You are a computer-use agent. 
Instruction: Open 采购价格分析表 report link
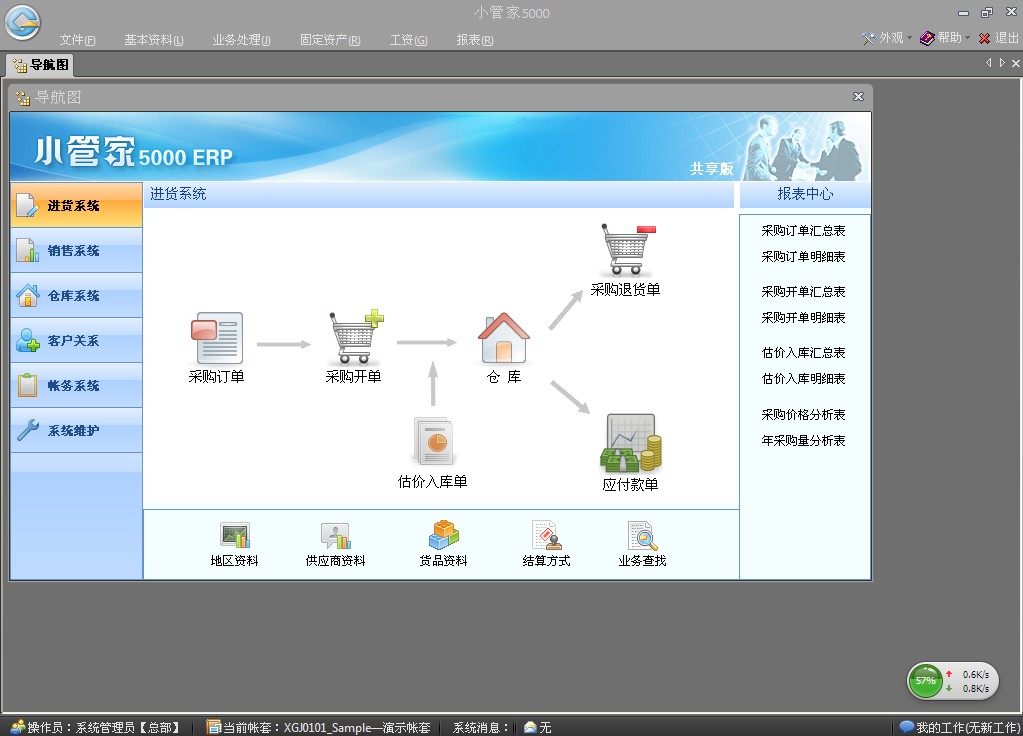click(x=803, y=414)
